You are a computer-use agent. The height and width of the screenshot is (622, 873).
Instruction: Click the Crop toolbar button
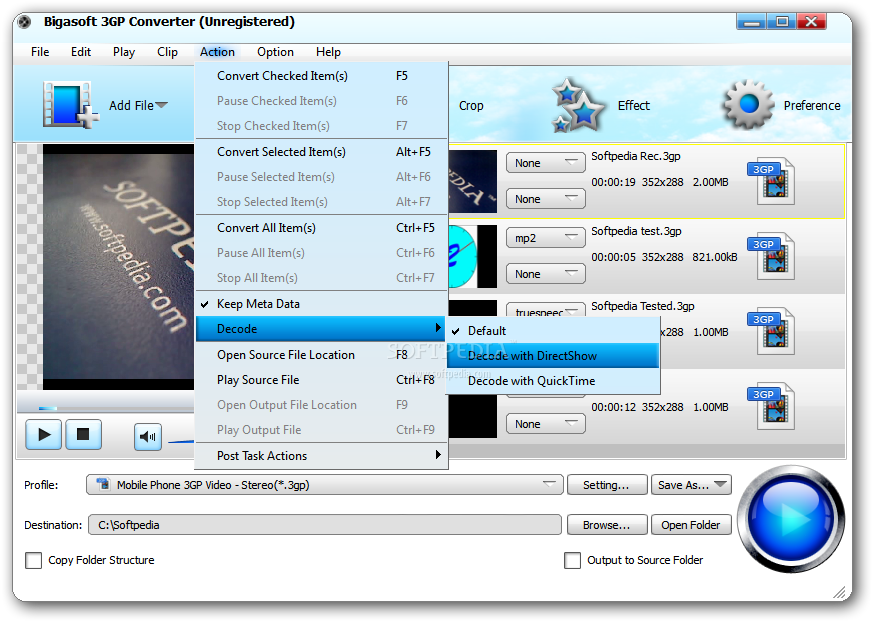point(471,105)
